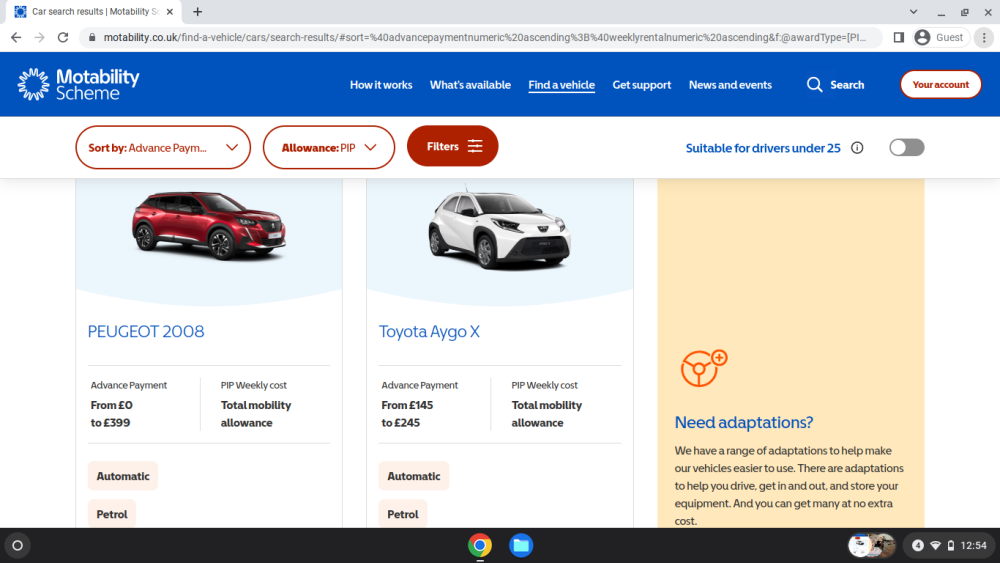Open How it works menu
This screenshot has width=1000, height=563.
coord(381,85)
